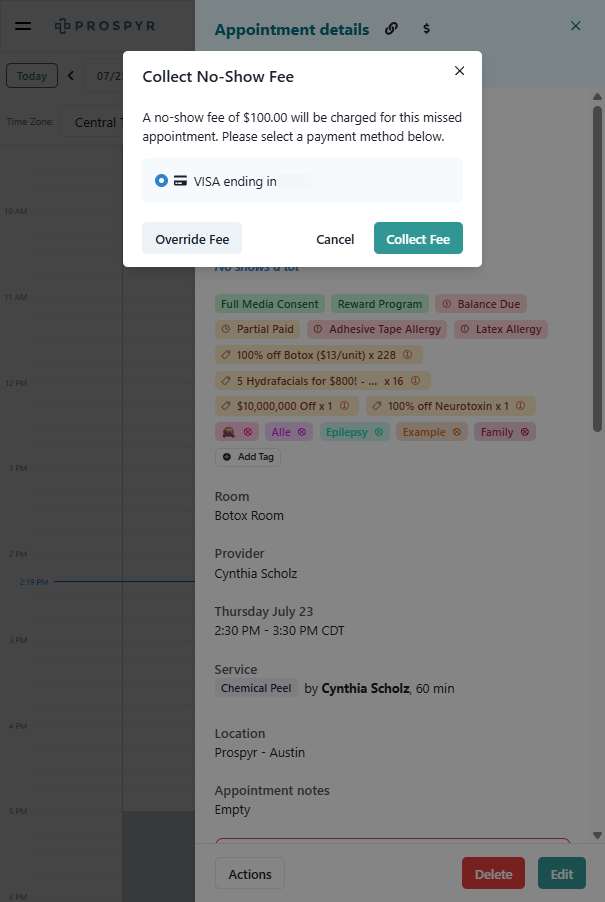Show info for 100% off Neurotoxin
The height and width of the screenshot is (902, 605).
pyautogui.click(x=520, y=406)
